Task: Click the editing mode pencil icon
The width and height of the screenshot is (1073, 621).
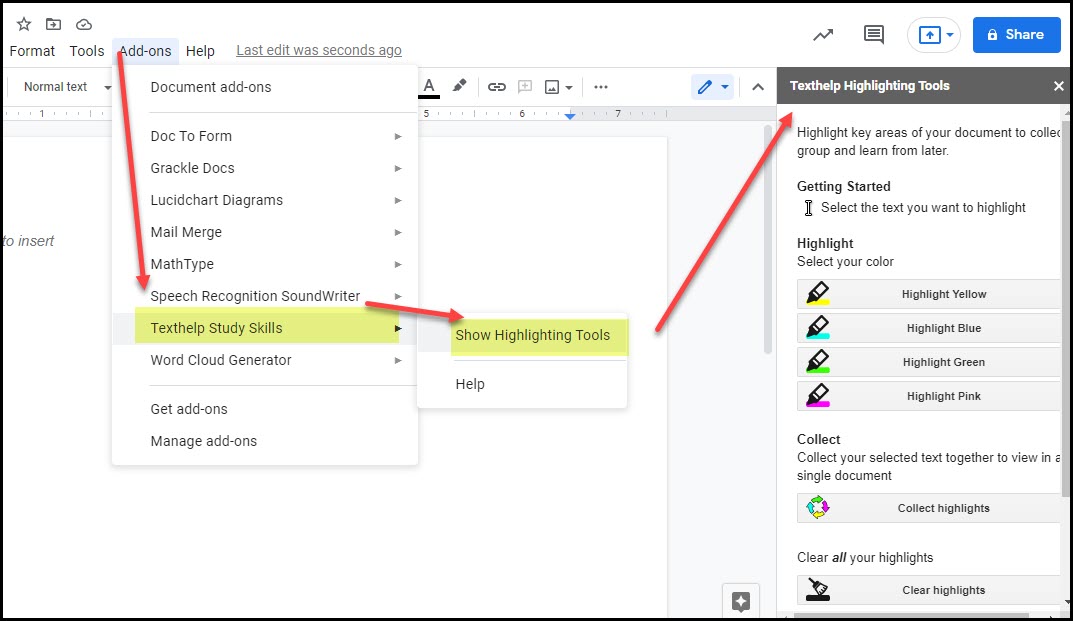Action: point(704,87)
